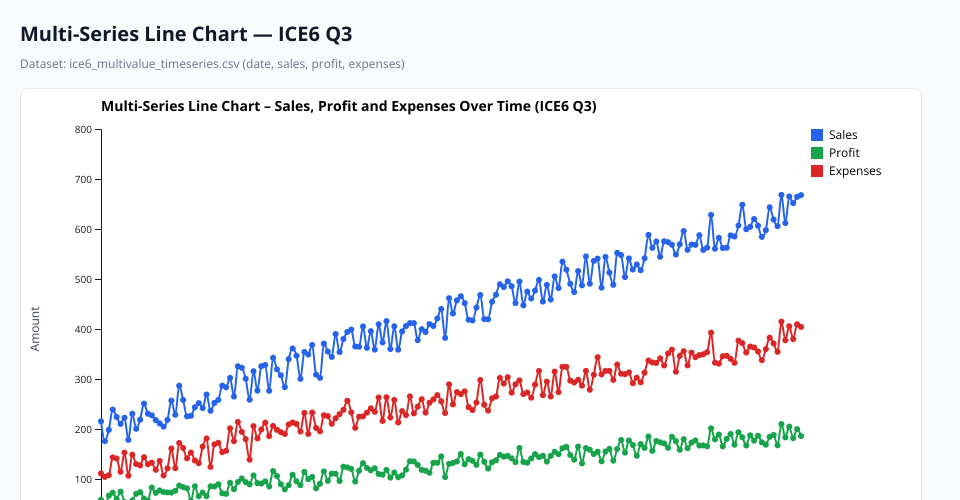
Task: Click the final data point of Expenses line
Action: coord(801,327)
